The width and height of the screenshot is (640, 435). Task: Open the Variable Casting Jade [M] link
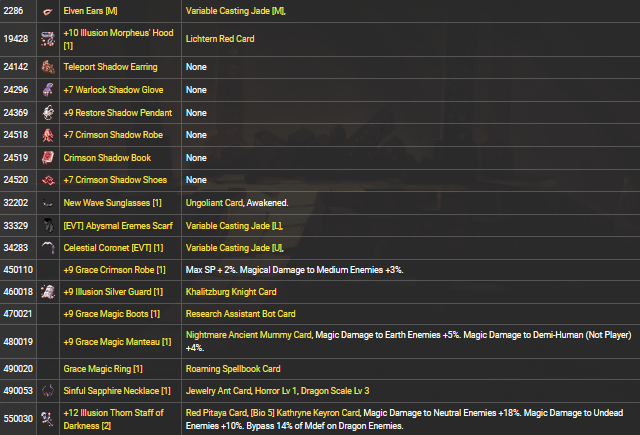(235, 11)
